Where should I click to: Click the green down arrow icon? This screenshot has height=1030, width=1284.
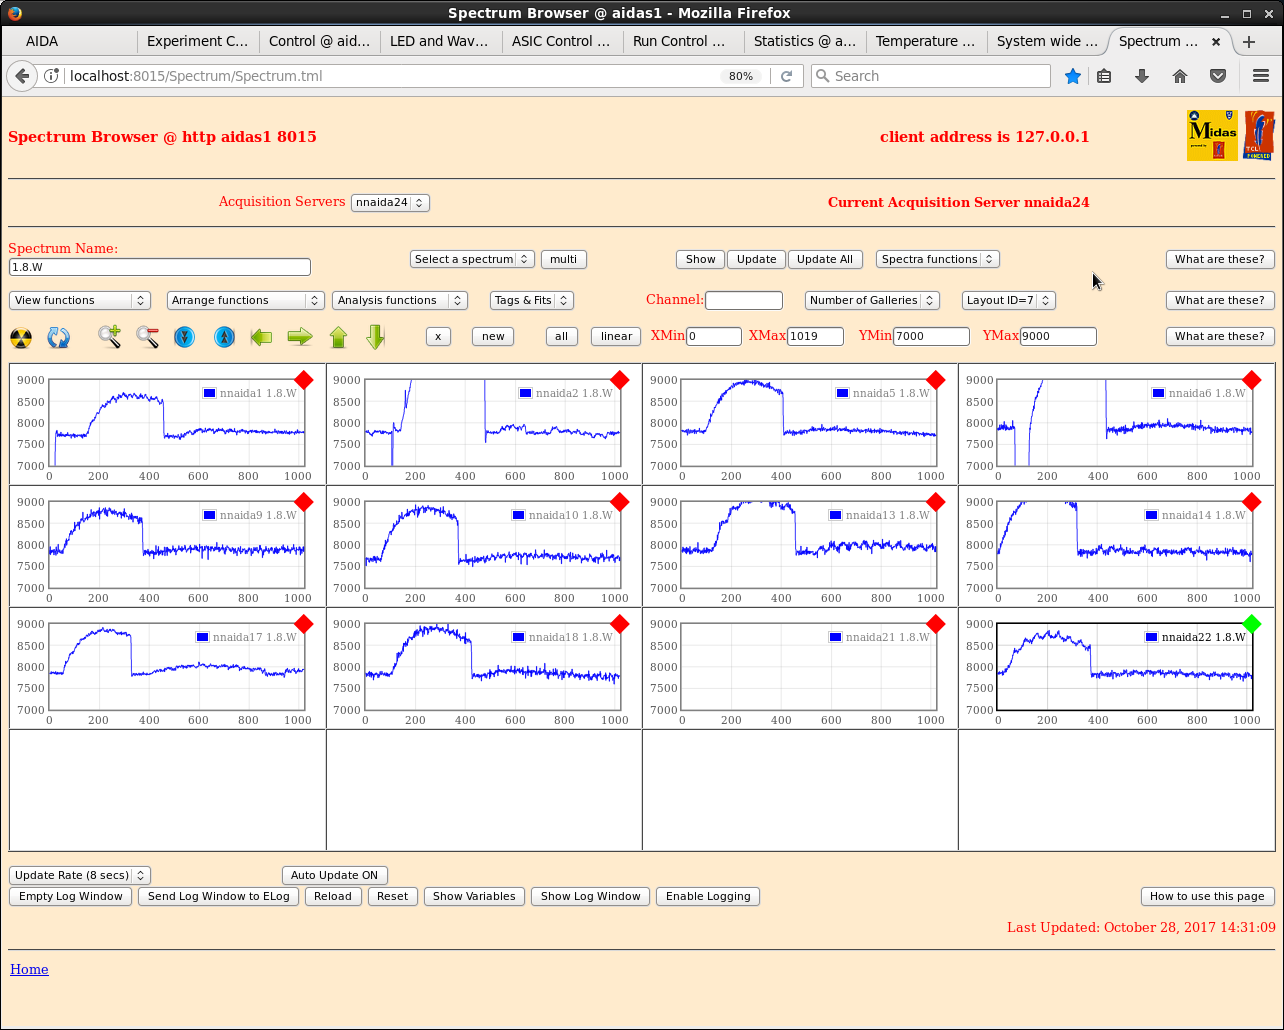[376, 337]
